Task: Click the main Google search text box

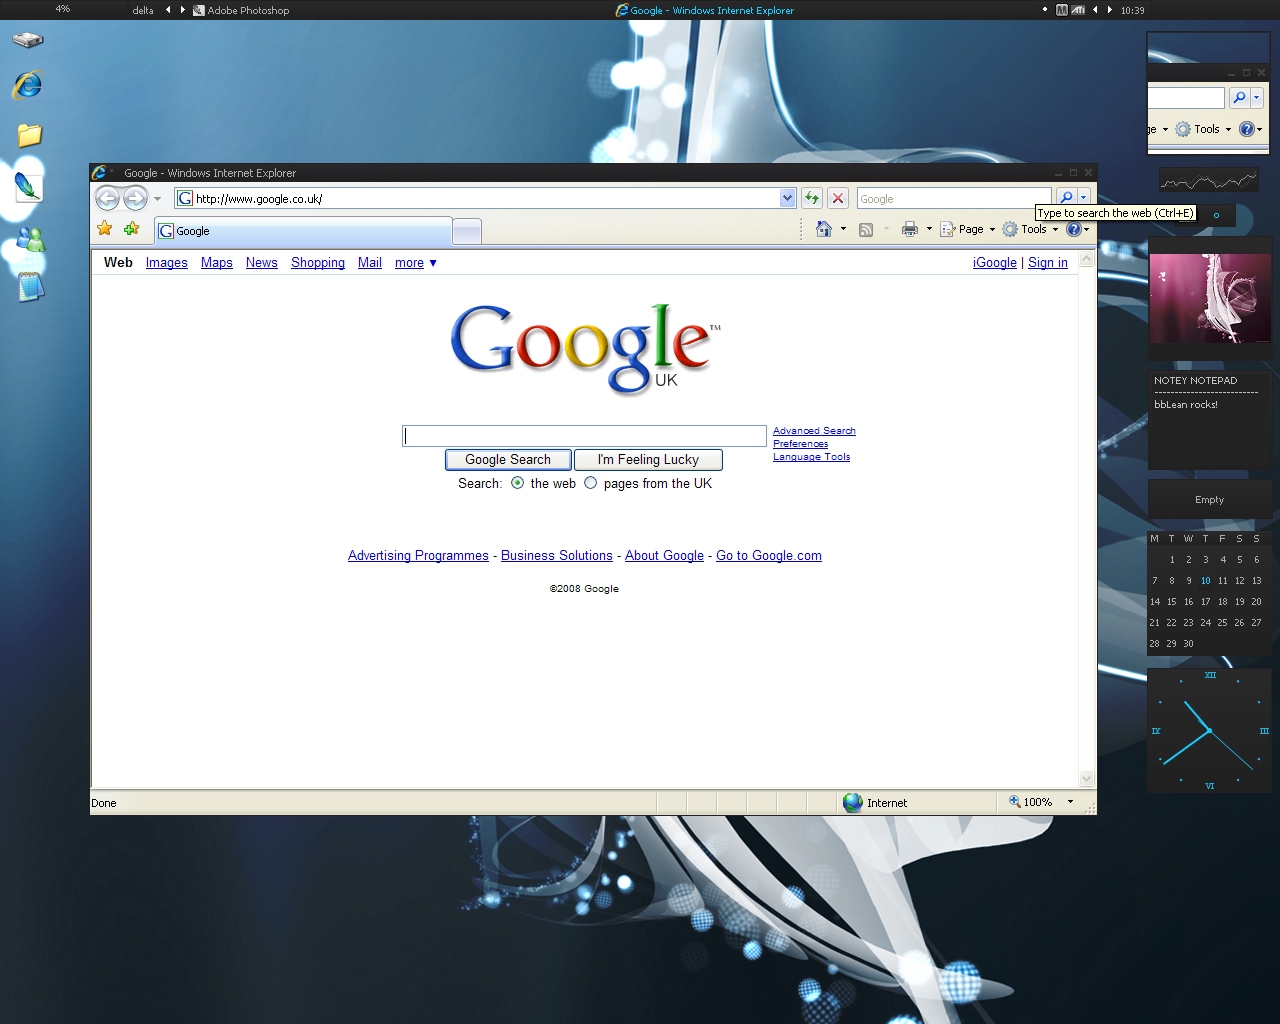Action: (x=584, y=436)
